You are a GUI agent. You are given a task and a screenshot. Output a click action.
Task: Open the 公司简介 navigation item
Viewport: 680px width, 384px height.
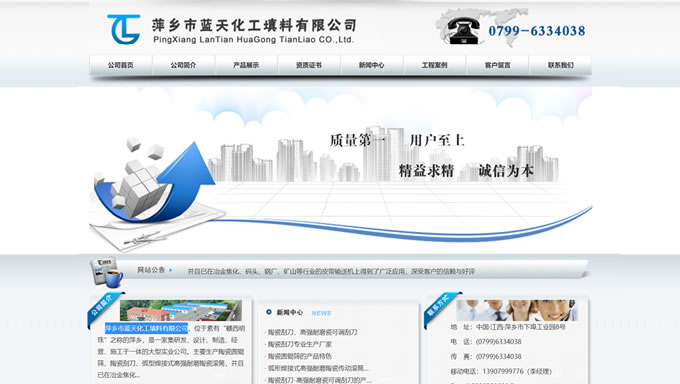pyautogui.click(x=183, y=65)
